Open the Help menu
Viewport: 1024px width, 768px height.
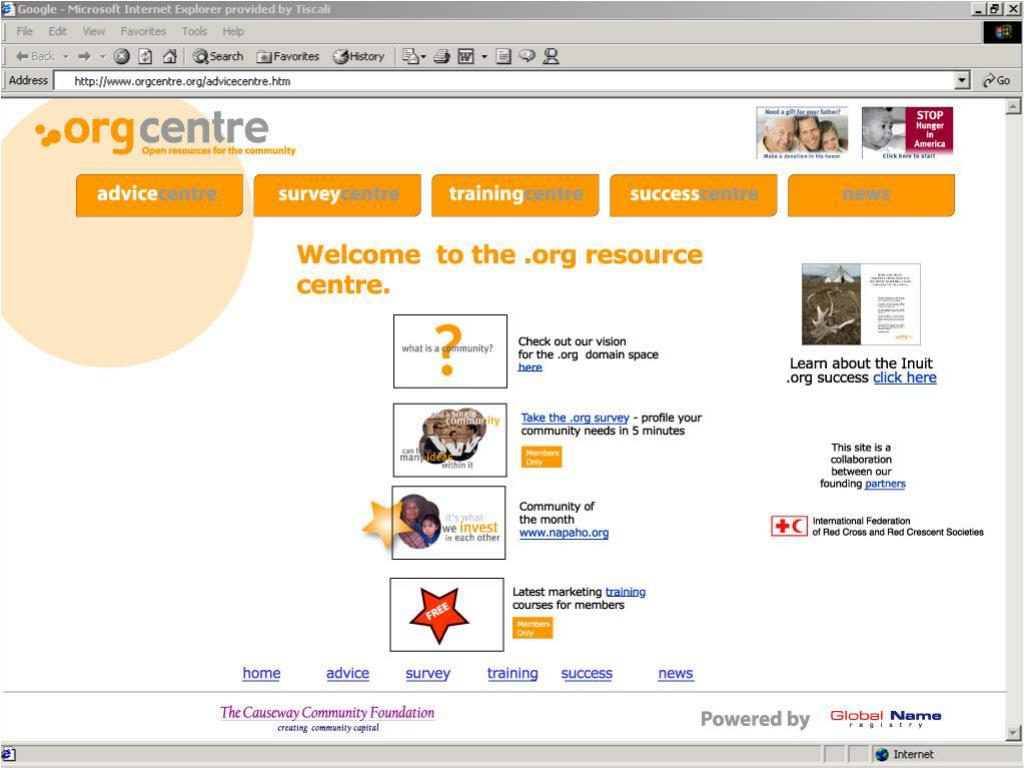click(233, 31)
